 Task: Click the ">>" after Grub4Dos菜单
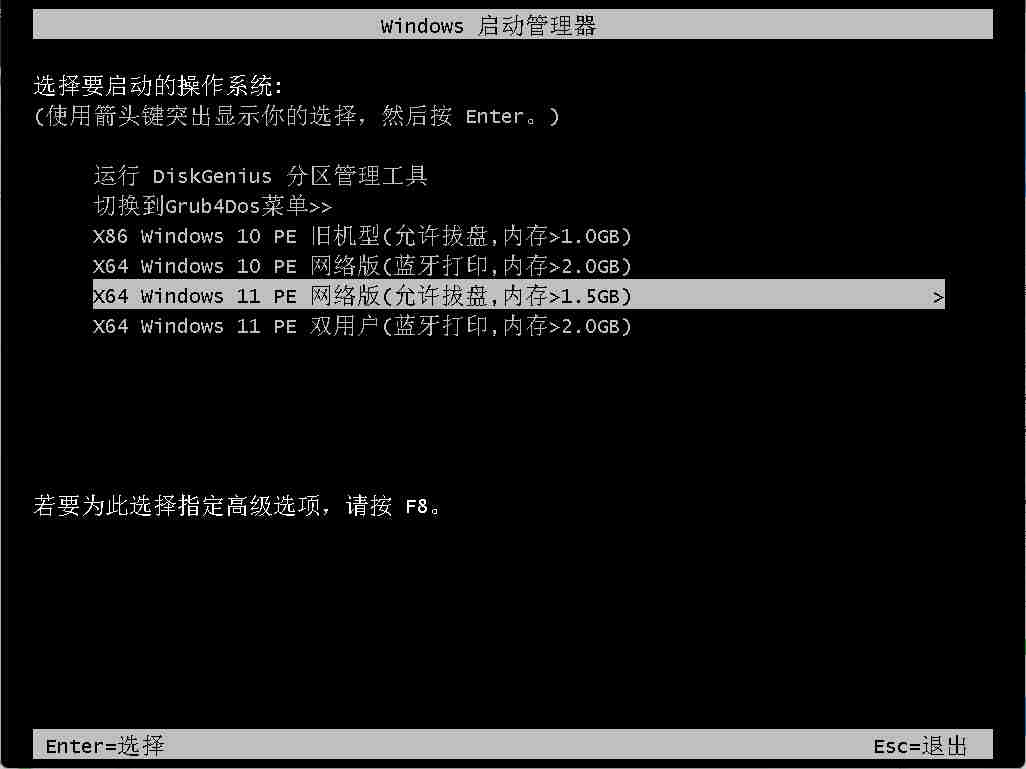320,207
